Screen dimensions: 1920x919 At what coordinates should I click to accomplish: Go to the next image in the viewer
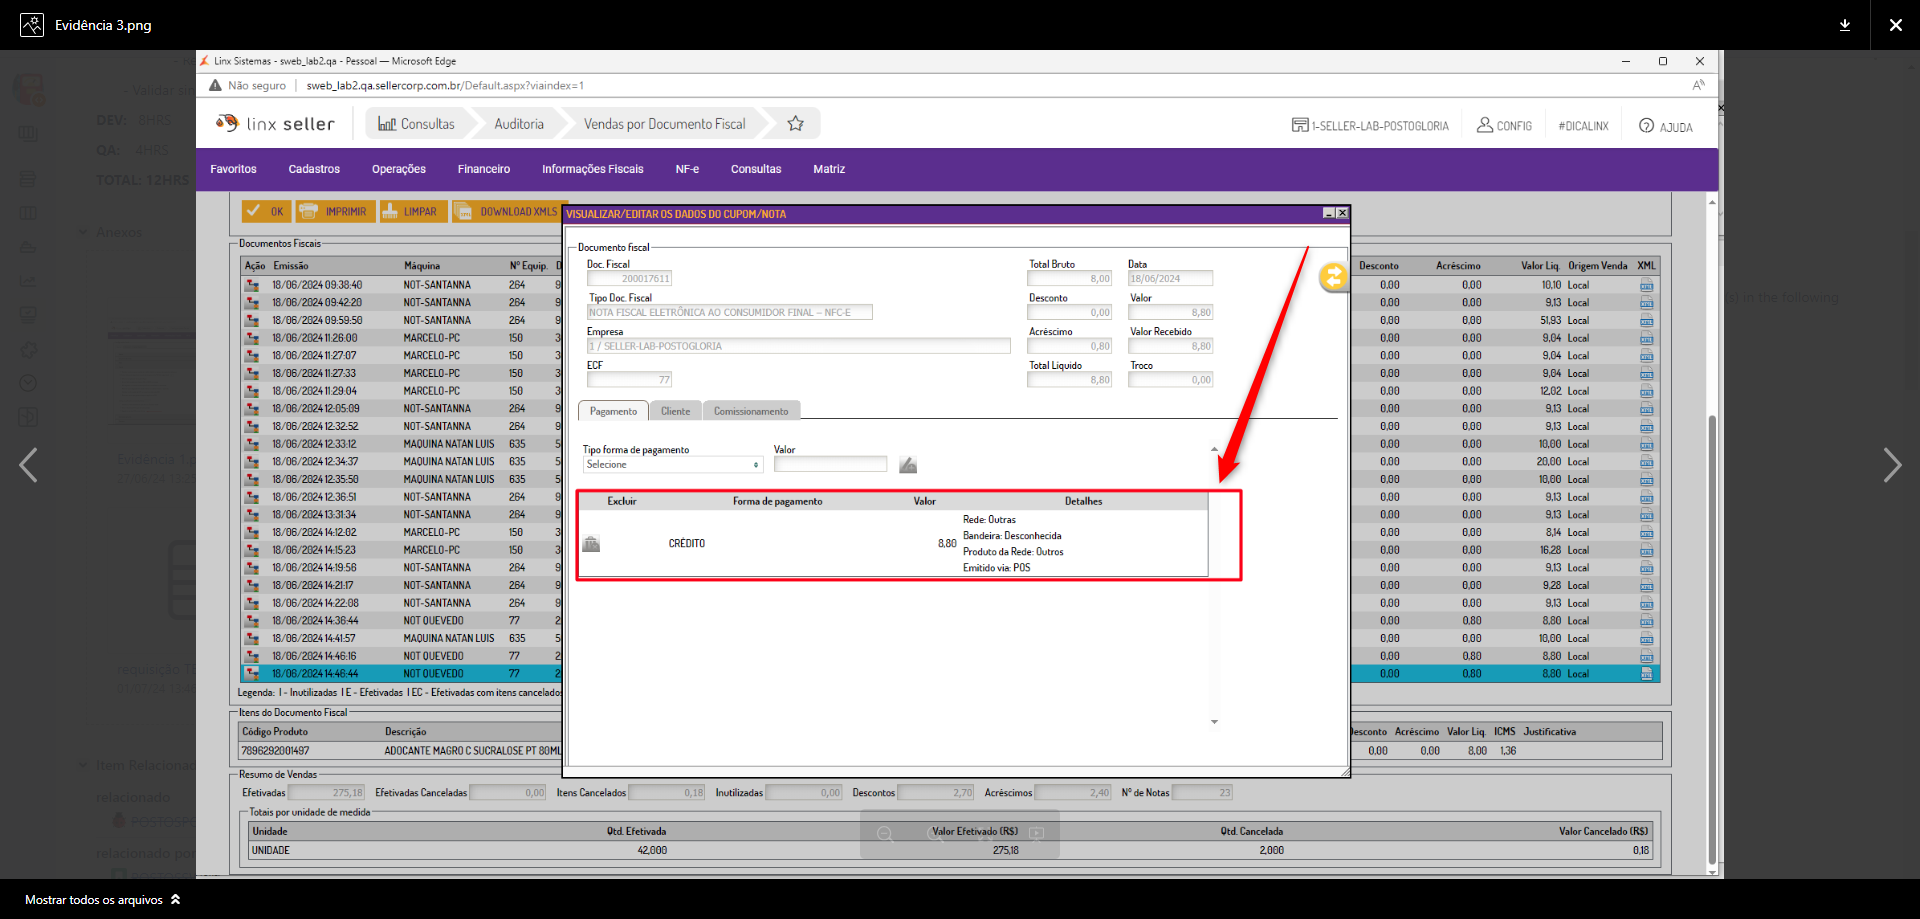pos(1892,465)
